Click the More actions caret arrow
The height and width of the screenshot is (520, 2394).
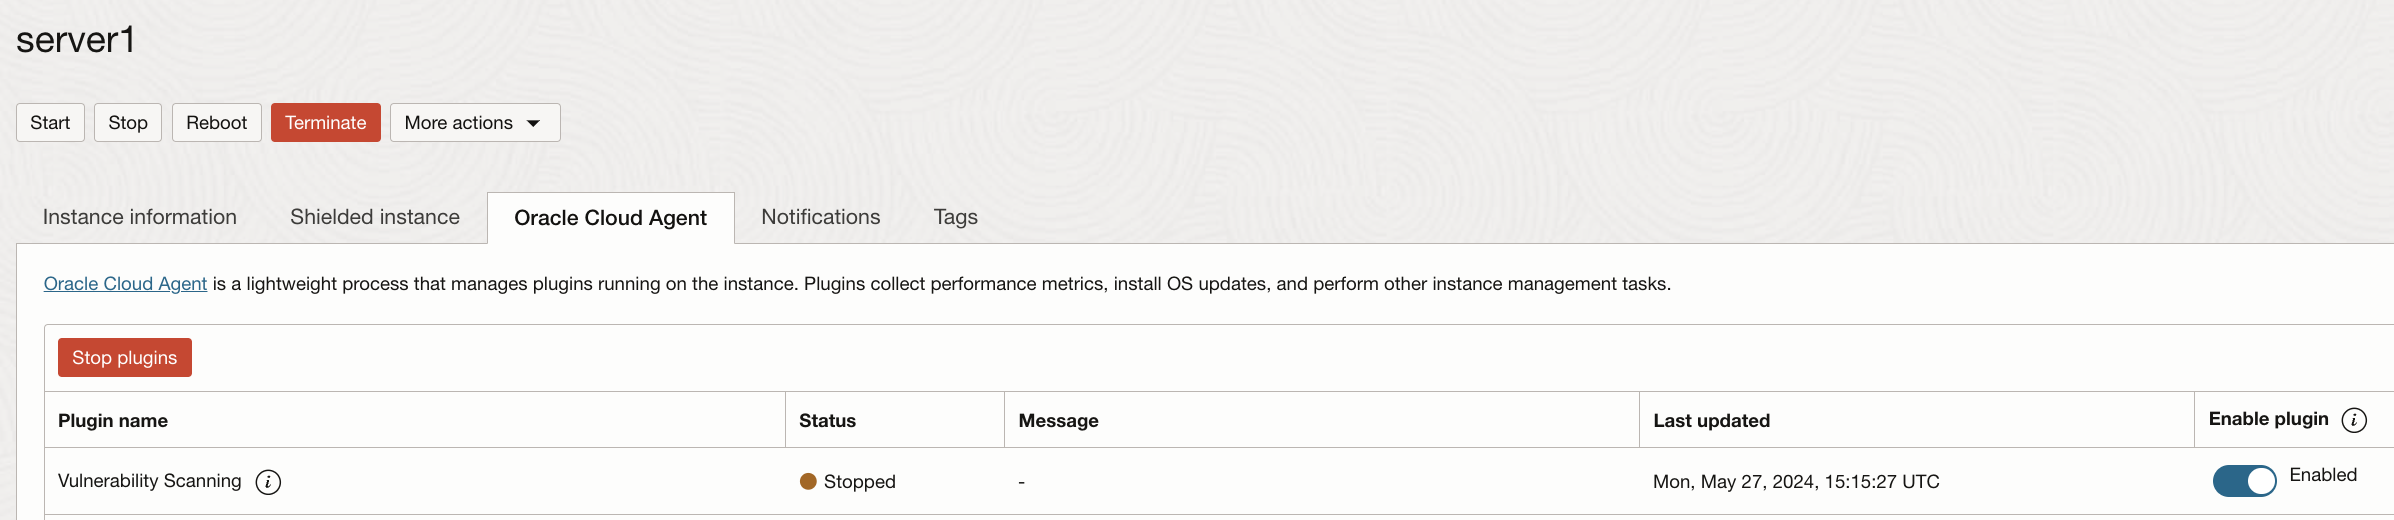(533, 123)
